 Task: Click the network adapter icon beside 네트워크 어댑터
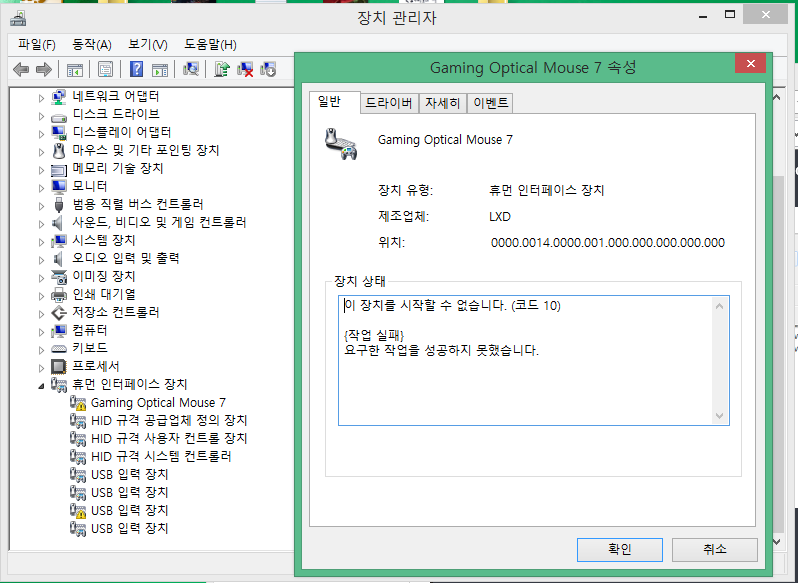pyautogui.click(x=59, y=97)
